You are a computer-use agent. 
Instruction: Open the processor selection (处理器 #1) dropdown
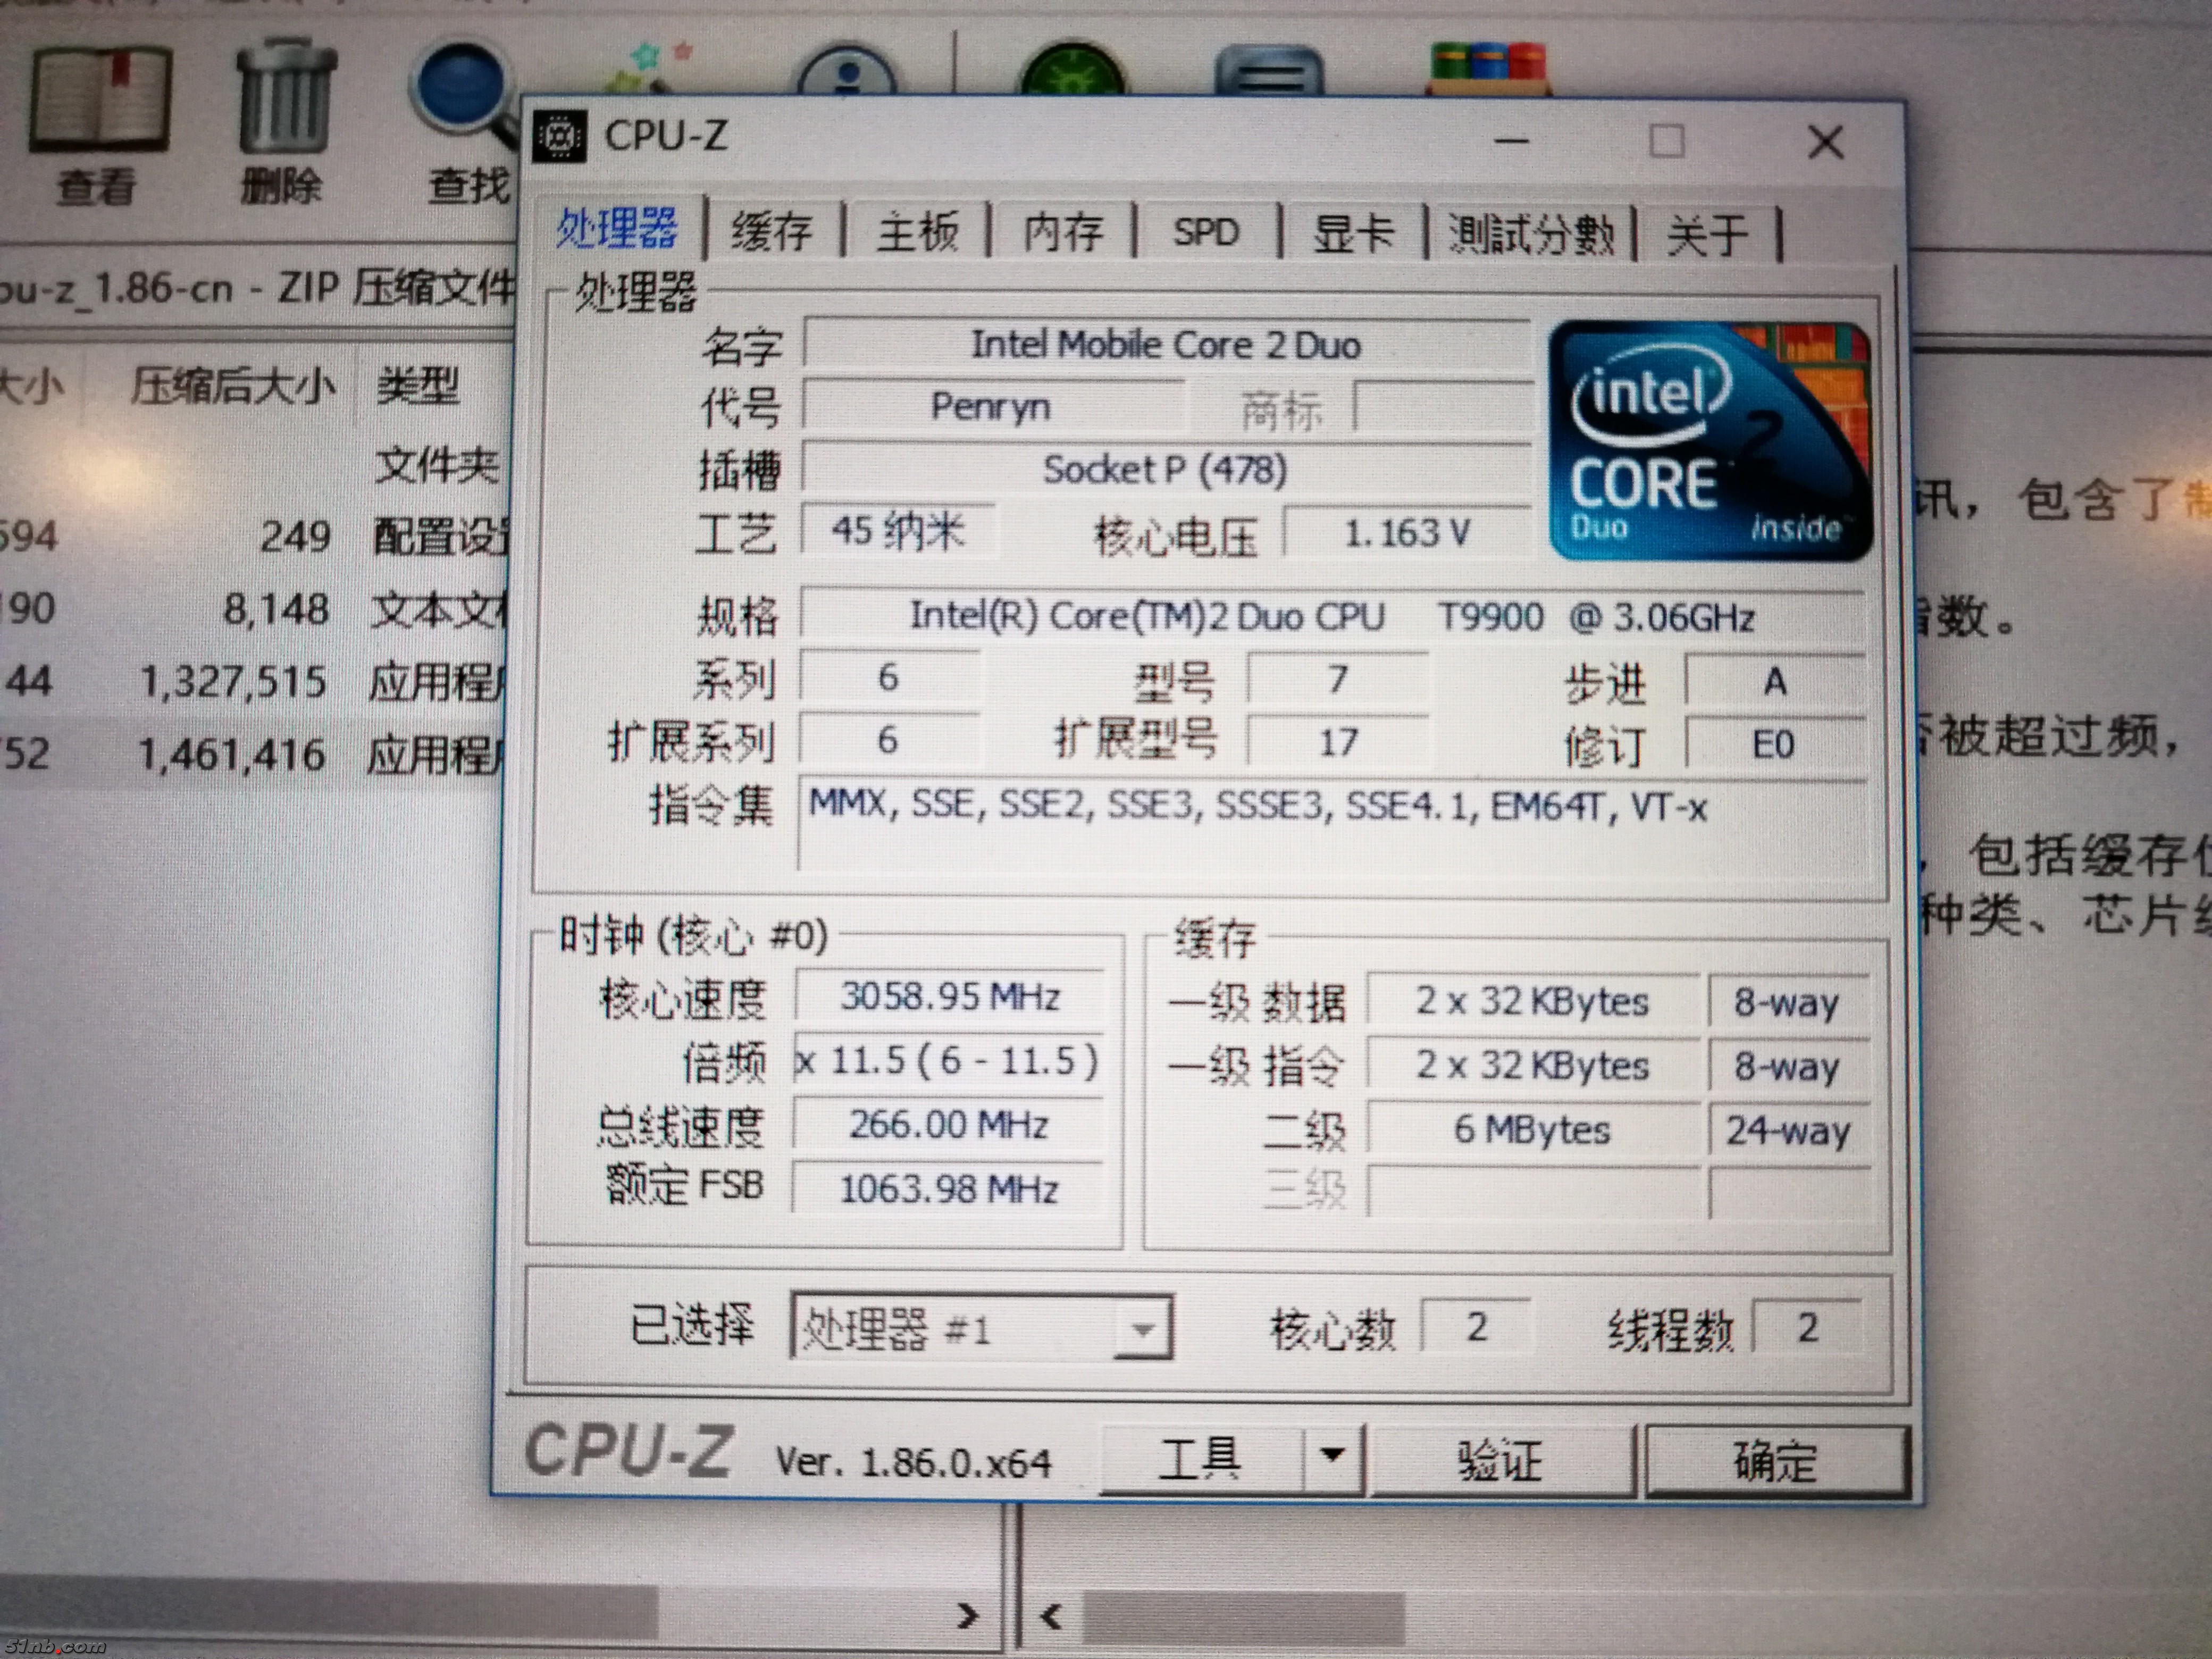1143,1329
